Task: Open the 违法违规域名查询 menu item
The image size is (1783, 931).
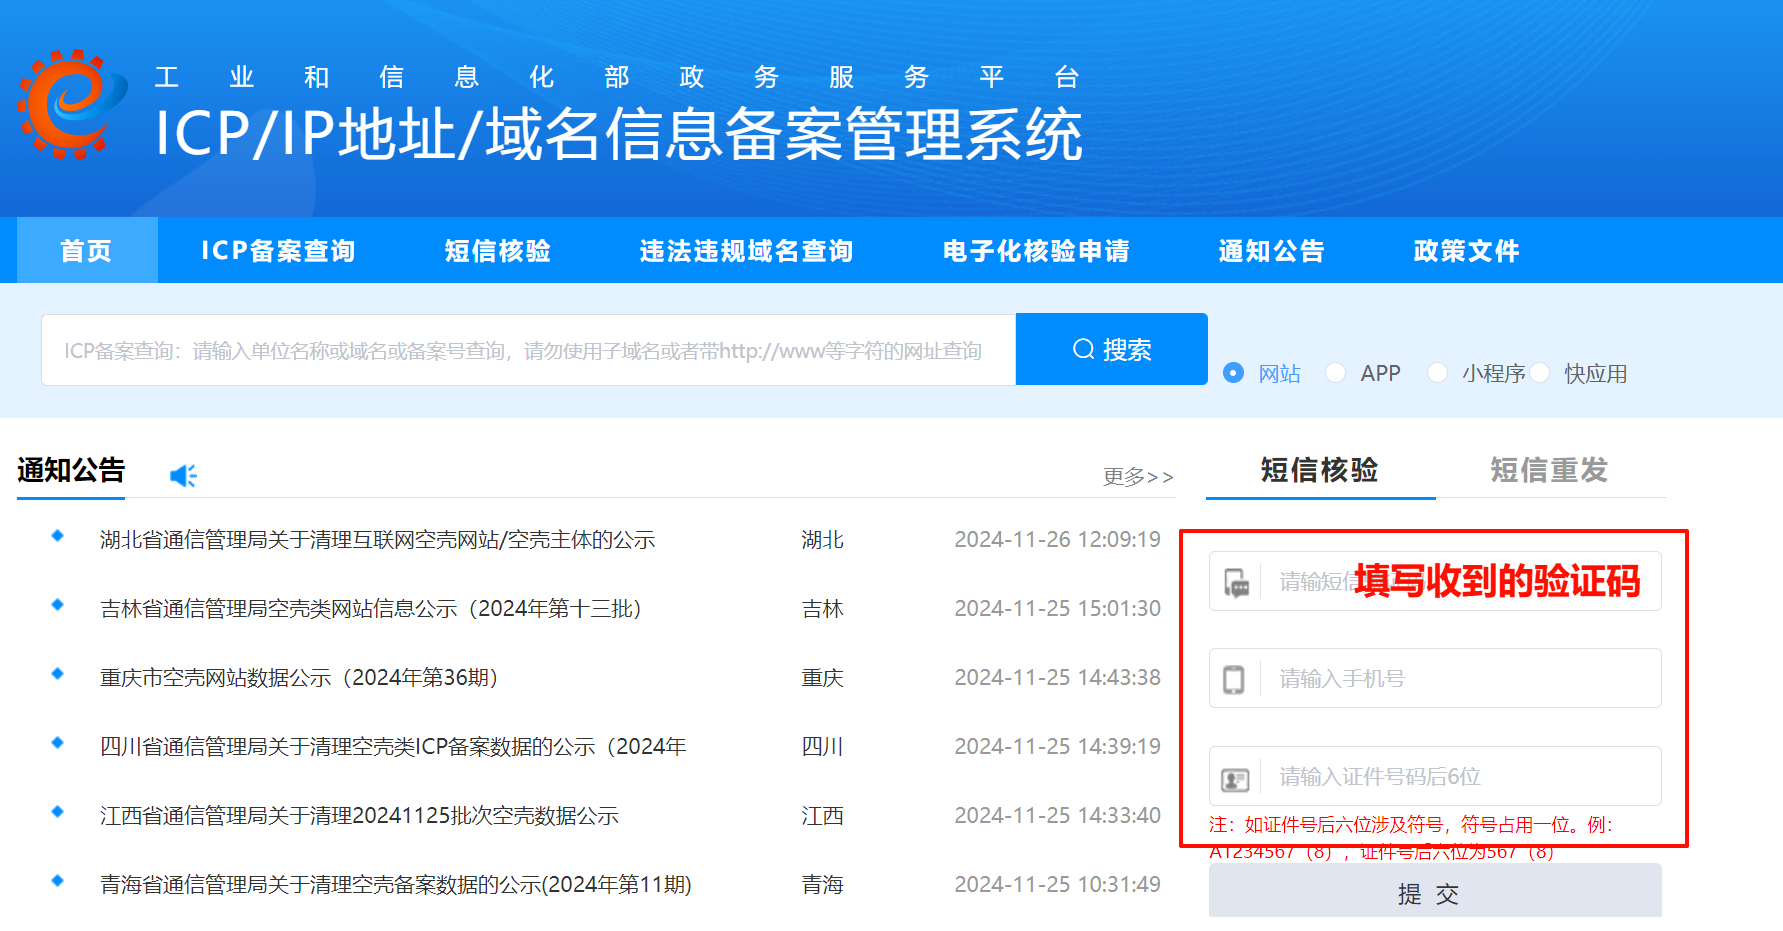Action: pyautogui.click(x=746, y=251)
